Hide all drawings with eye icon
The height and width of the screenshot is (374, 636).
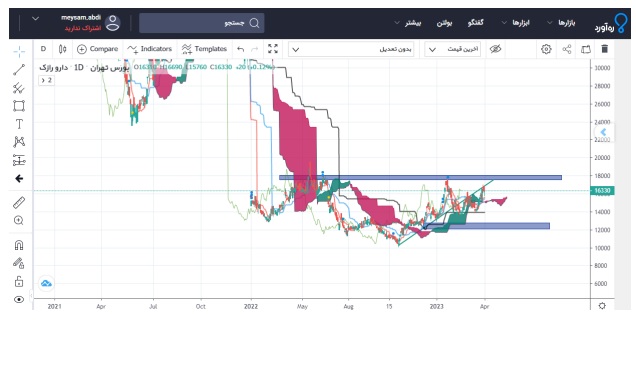[19, 299]
